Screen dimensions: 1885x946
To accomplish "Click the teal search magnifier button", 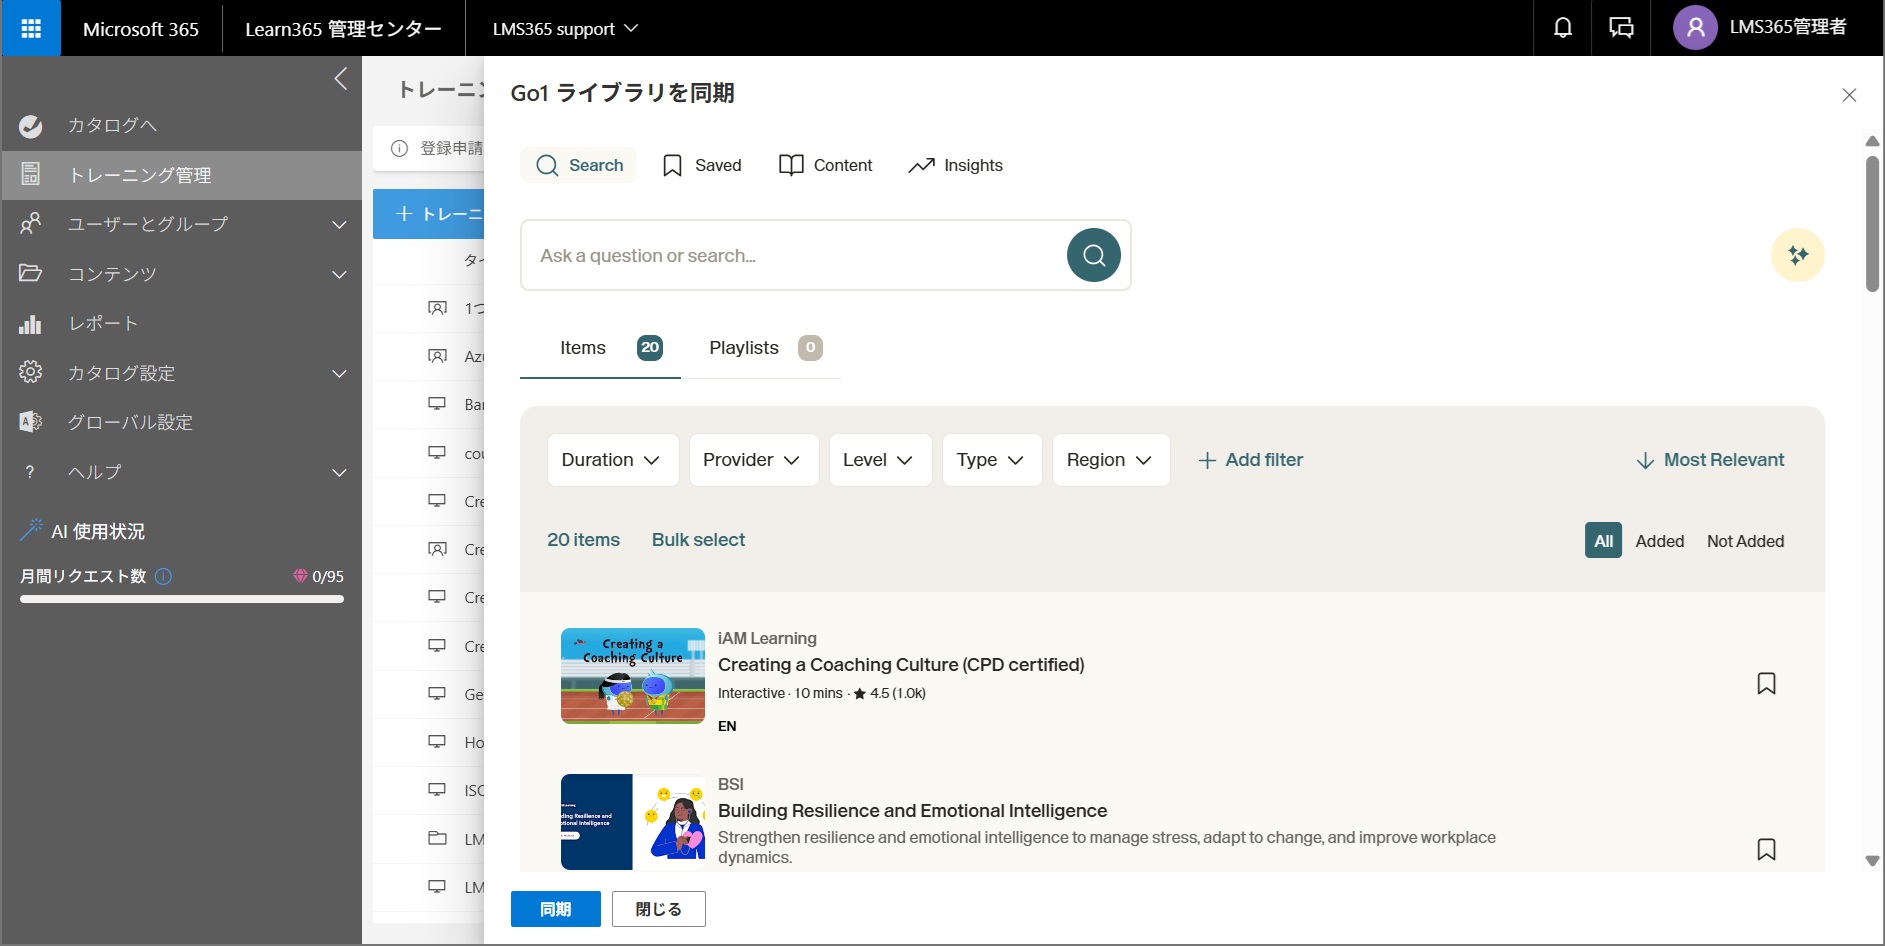I will tap(1094, 255).
